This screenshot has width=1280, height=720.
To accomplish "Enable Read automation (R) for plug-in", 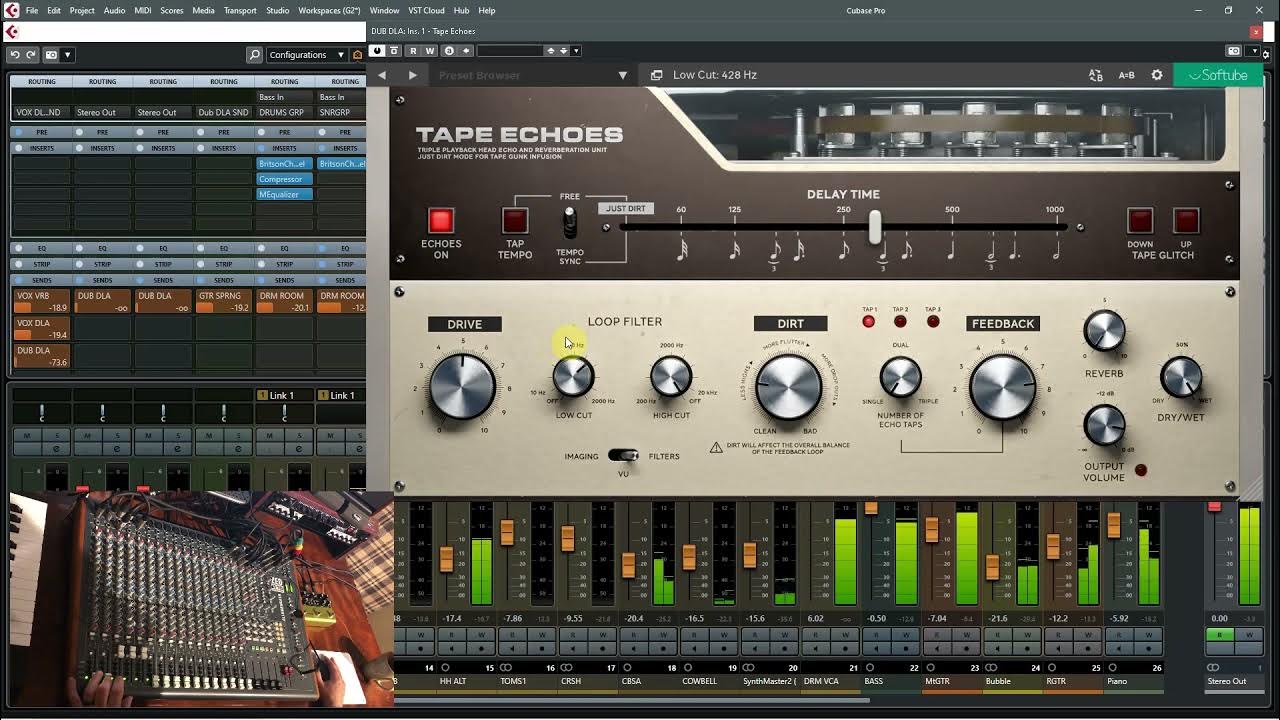I will point(413,50).
